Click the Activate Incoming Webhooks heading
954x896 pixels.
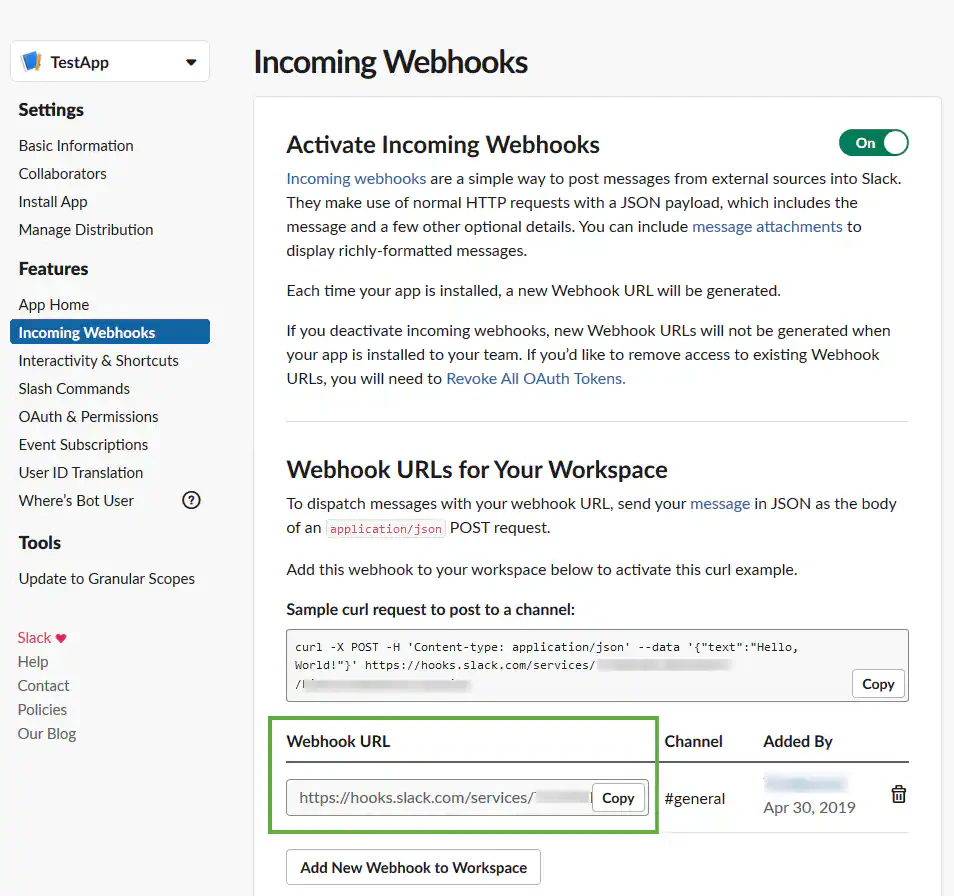point(443,145)
